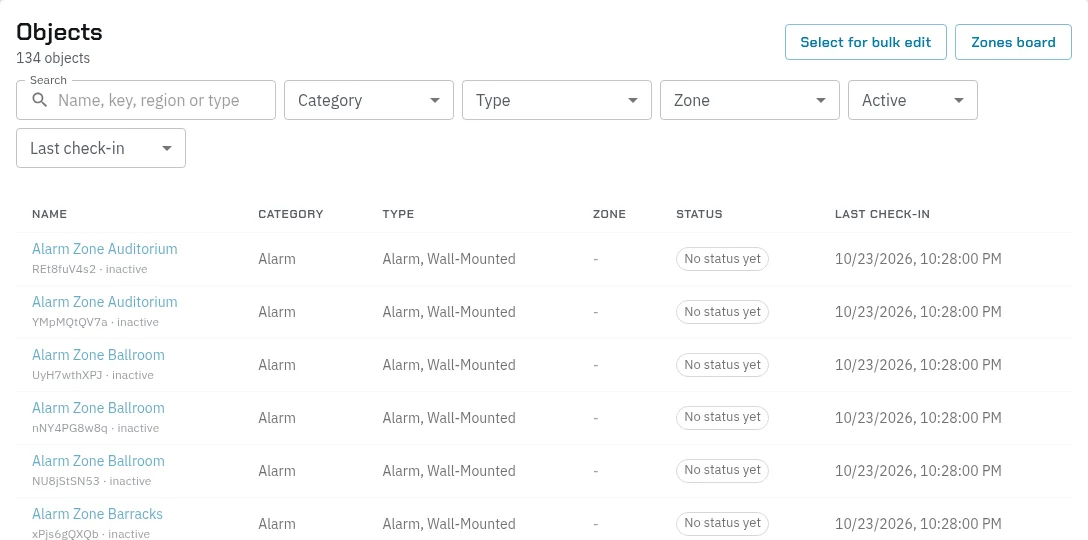Click Alarm category cell in REt8fuV4s2 row
The width and height of the screenshot is (1088, 540).
pos(277,259)
